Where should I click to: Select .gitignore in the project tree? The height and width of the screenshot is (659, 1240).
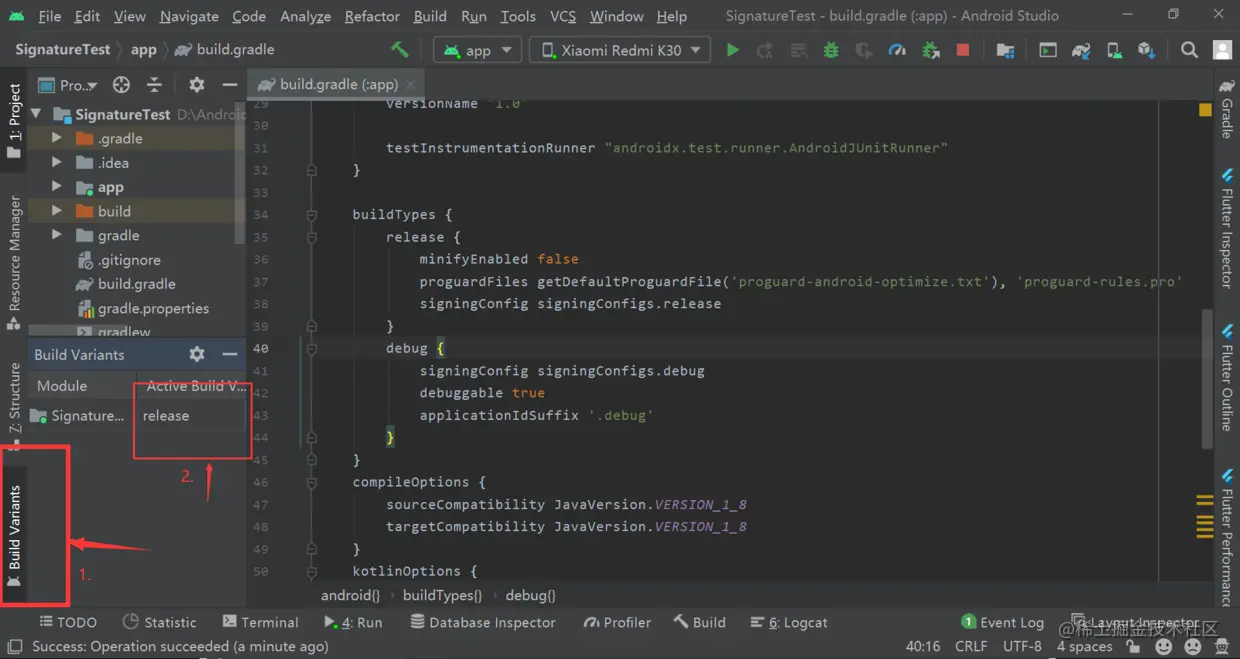[x=129, y=260]
